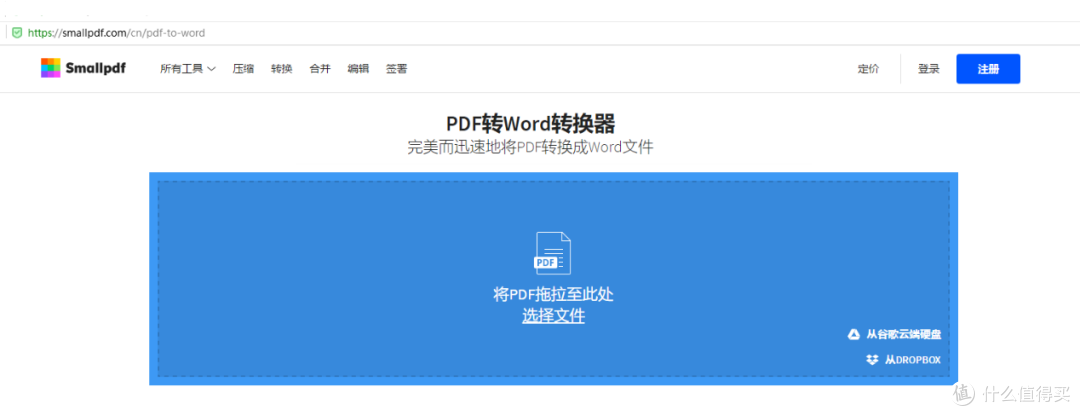
Task: Click the PDF转Word转换器 heading
Action: coord(530,124)
